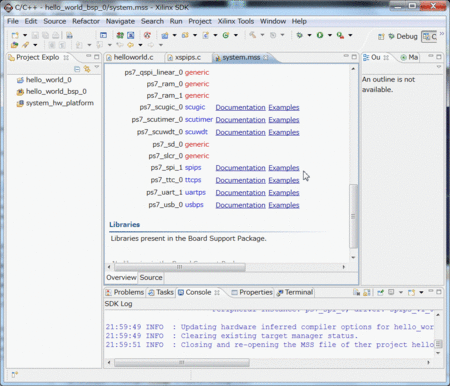Select the Make Target view tab
The width and height of the screenshot is (450, 386).
[409, 57]
